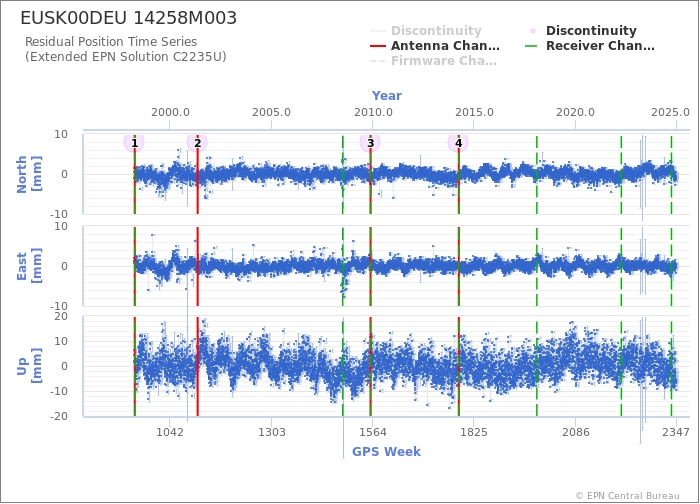The width and height of the screenshot is (700, 504).
Task: Toggle the Receiver Change legend entry
Action: coord(590,46)
